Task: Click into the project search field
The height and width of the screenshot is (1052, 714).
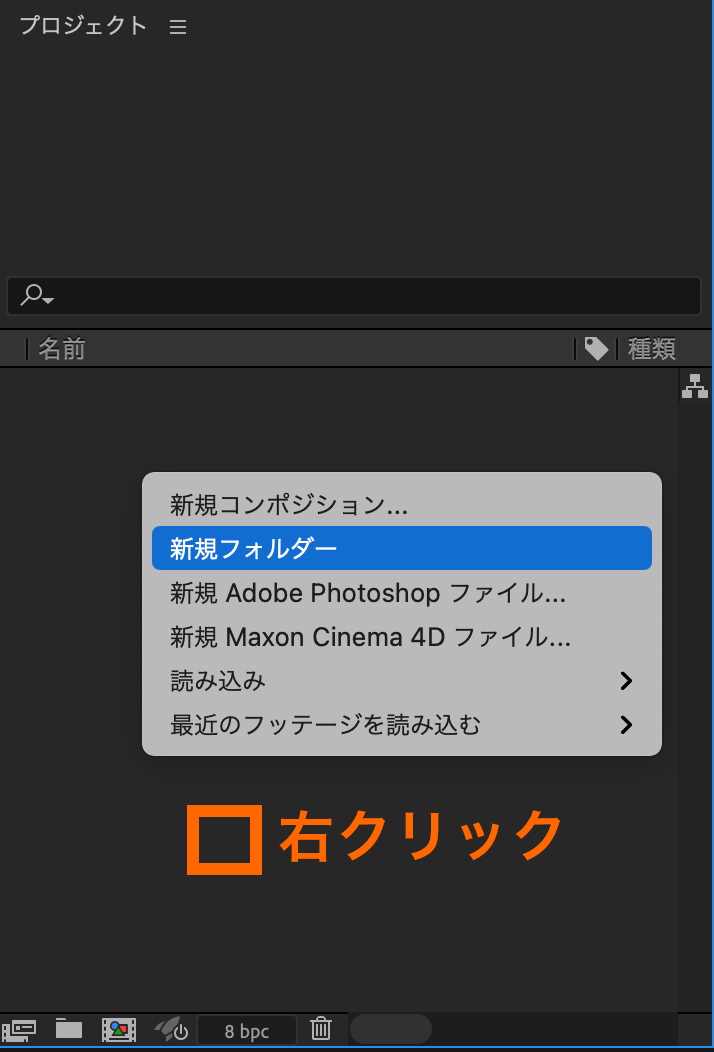Action: point(370,296)
